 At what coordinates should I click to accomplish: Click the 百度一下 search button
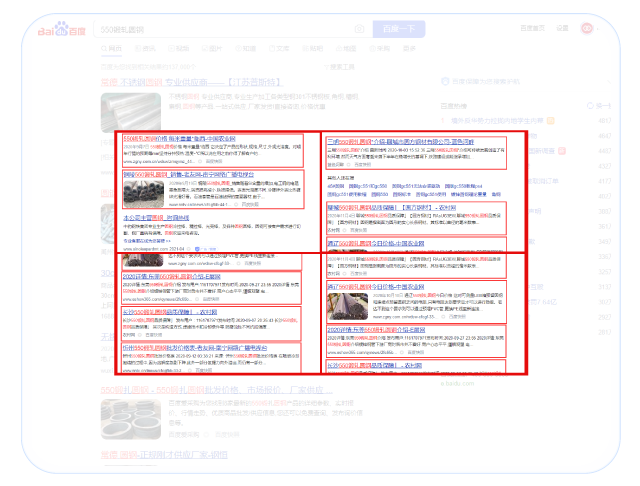(397, 29)
